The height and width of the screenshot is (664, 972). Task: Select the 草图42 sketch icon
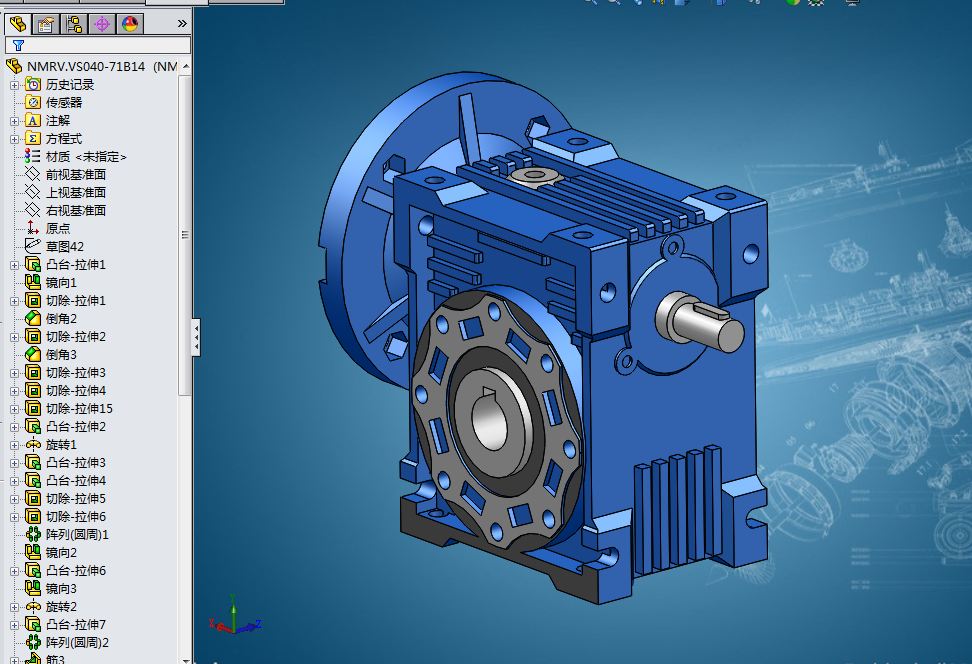32,246
